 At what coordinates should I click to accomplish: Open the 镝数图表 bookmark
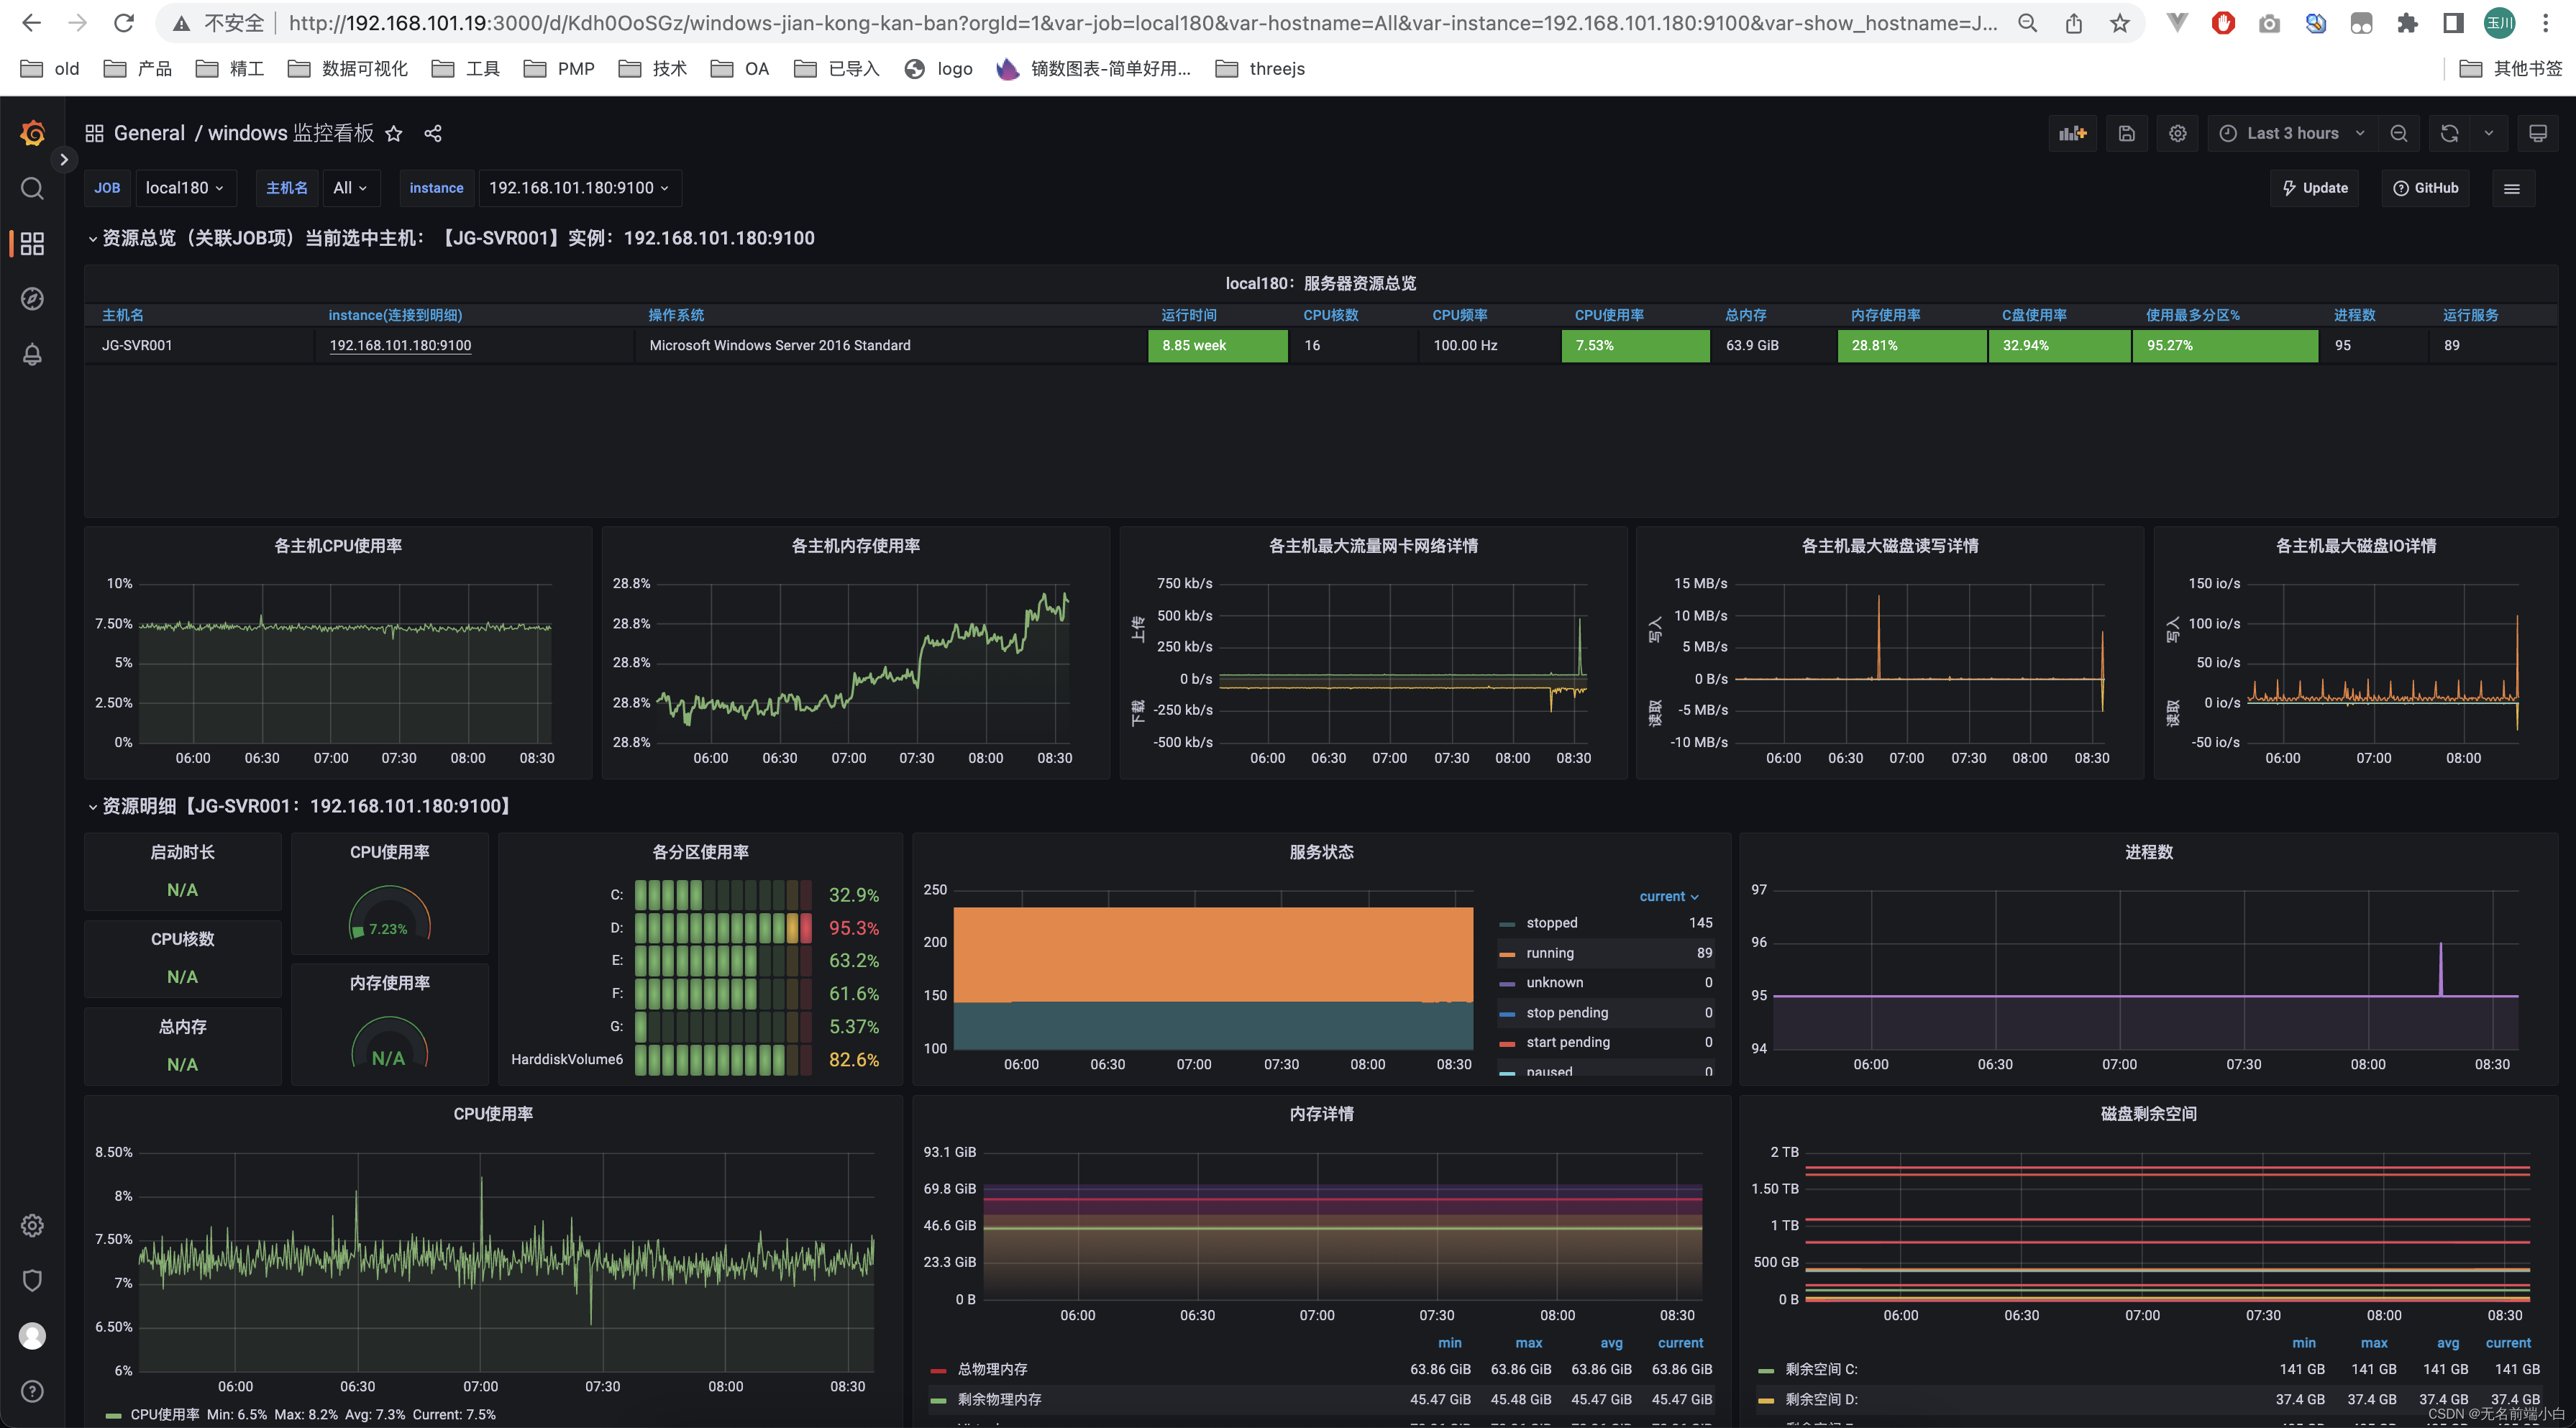1094,68
